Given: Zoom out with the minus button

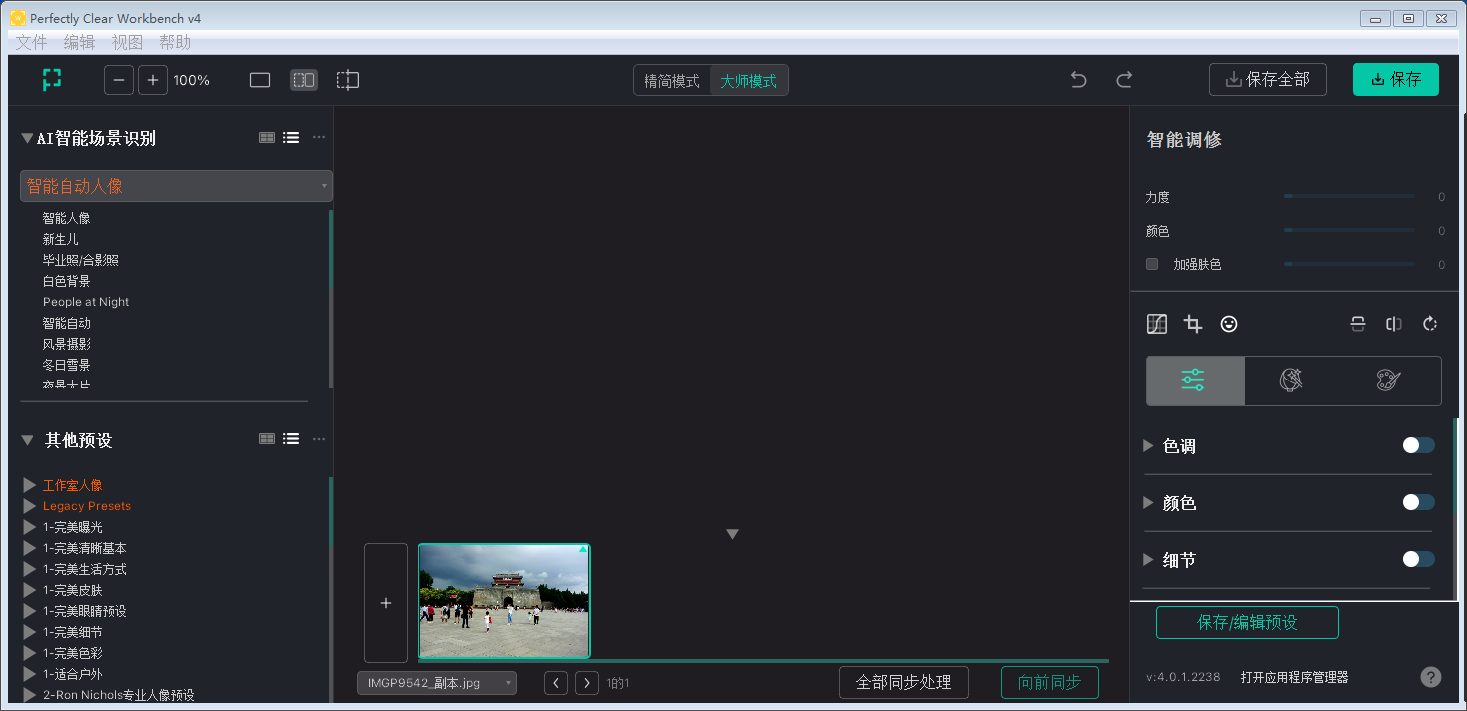Looking at the screenshot, I should point(119,80).
